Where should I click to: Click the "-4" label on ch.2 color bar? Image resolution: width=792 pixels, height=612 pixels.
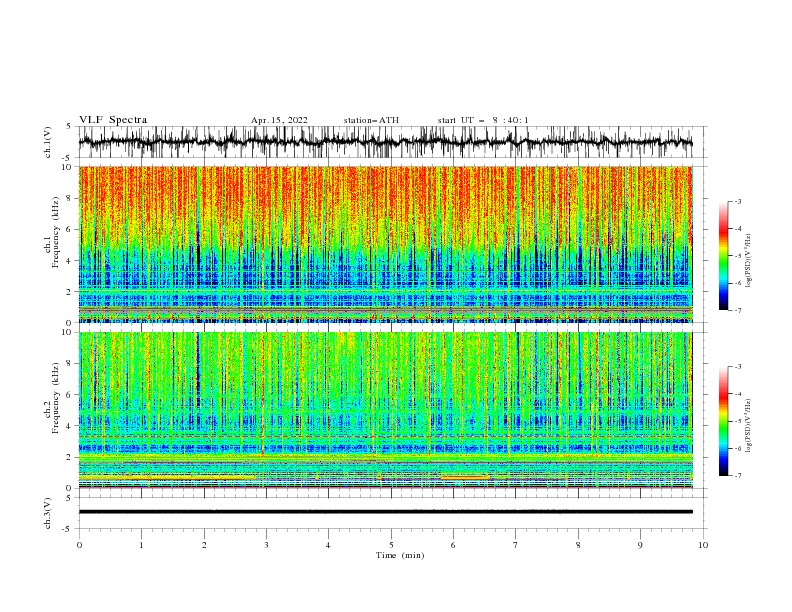pyautogui.click(x=738, y=394)
